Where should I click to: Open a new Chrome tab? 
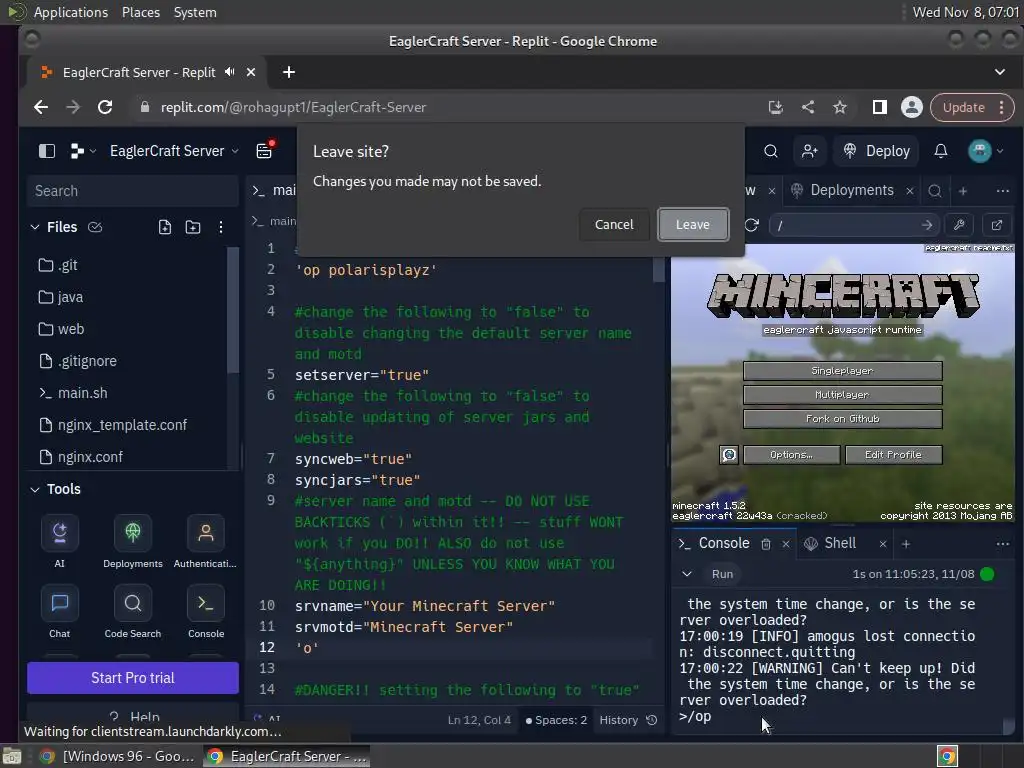pyautogui.click(x=289, y=72)
